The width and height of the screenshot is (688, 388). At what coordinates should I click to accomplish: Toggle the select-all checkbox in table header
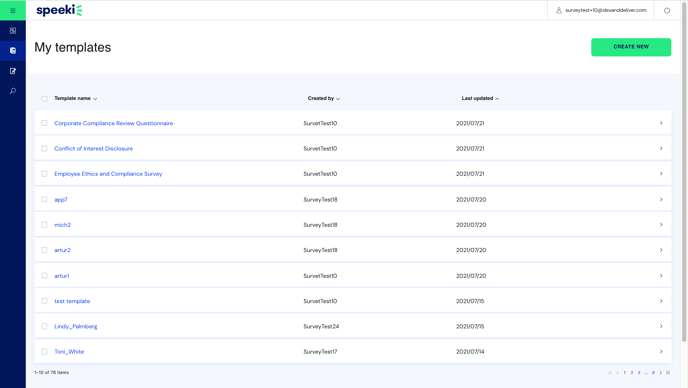click(44, 99)
